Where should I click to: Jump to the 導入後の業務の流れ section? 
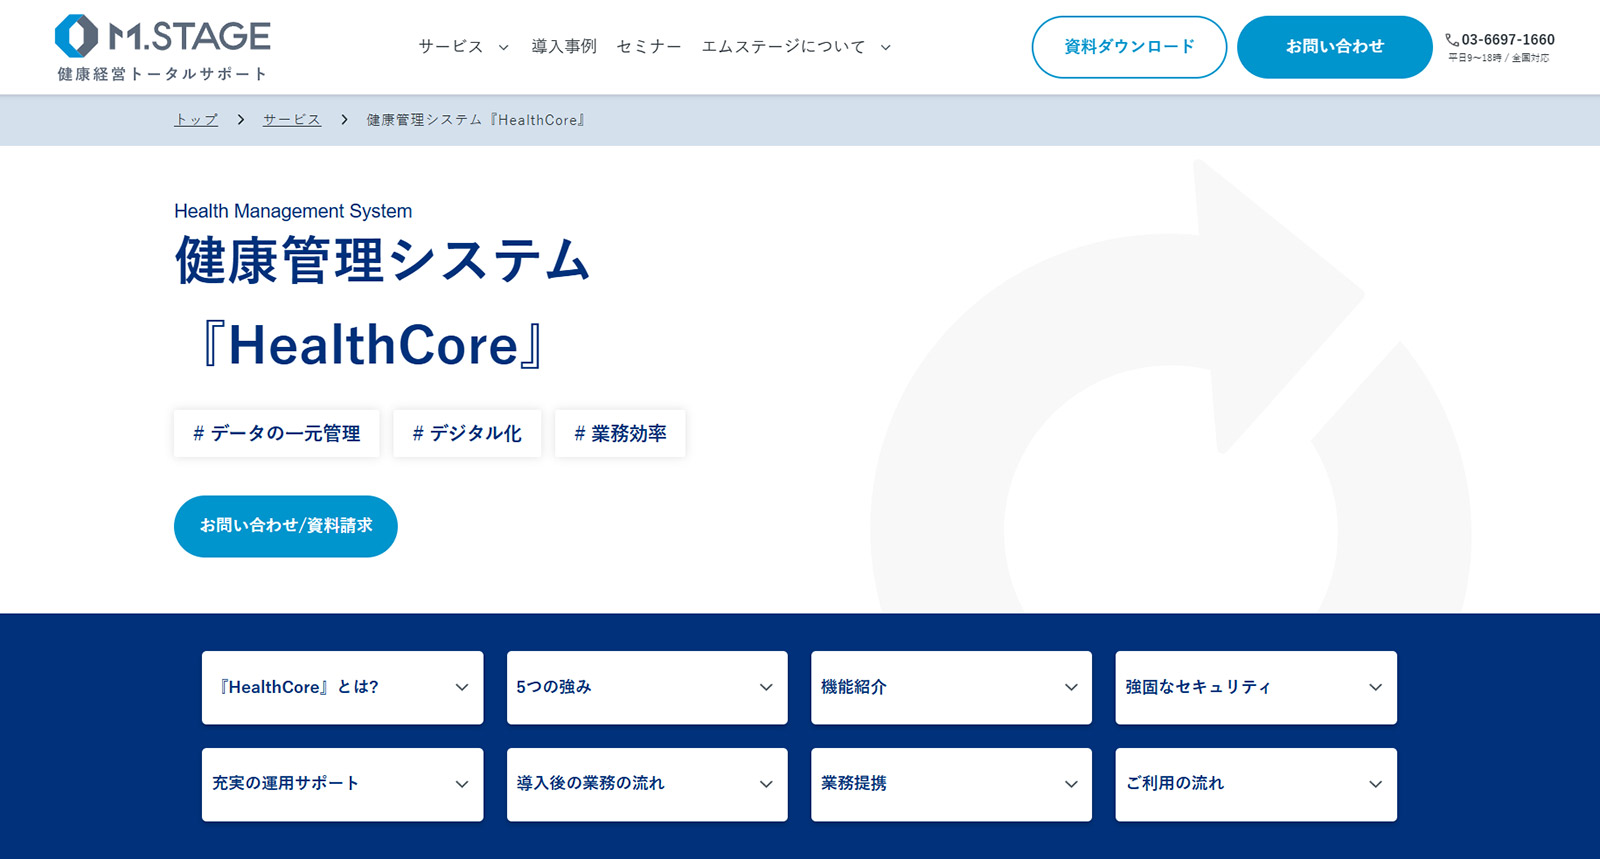(x=647, y=785)
